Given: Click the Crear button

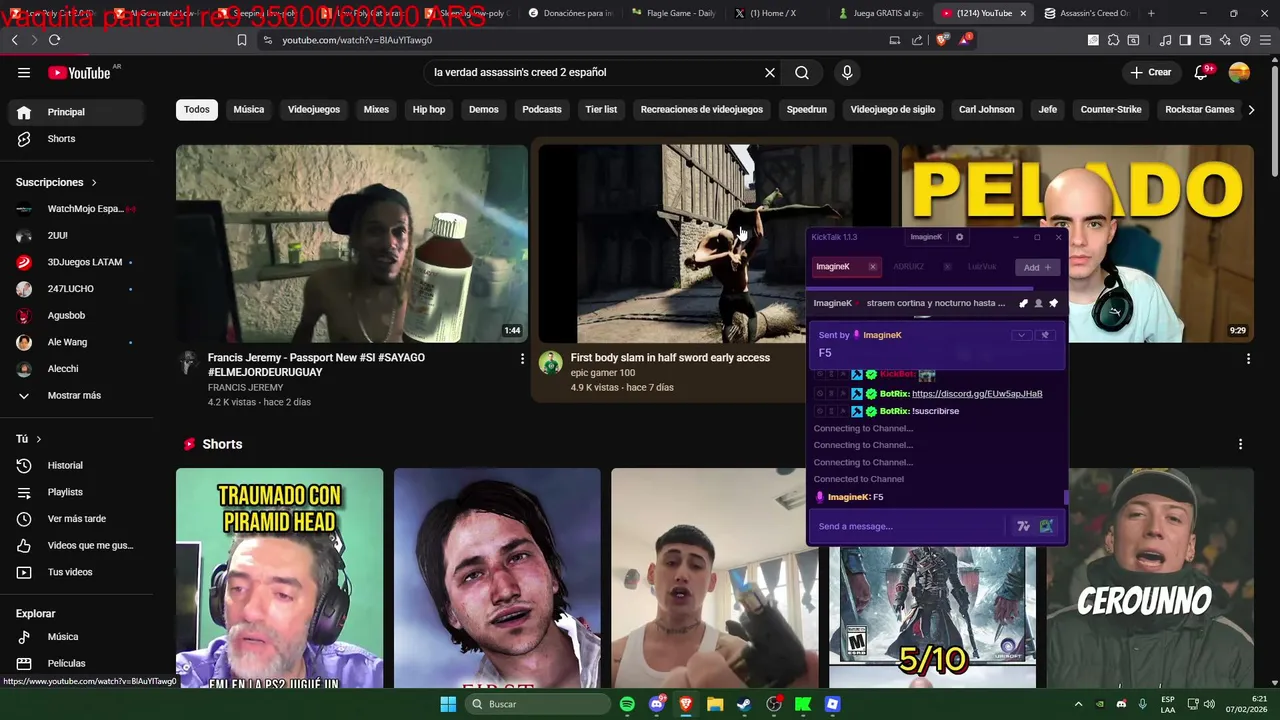Looking at the screenshot, I should (1151, 72).
